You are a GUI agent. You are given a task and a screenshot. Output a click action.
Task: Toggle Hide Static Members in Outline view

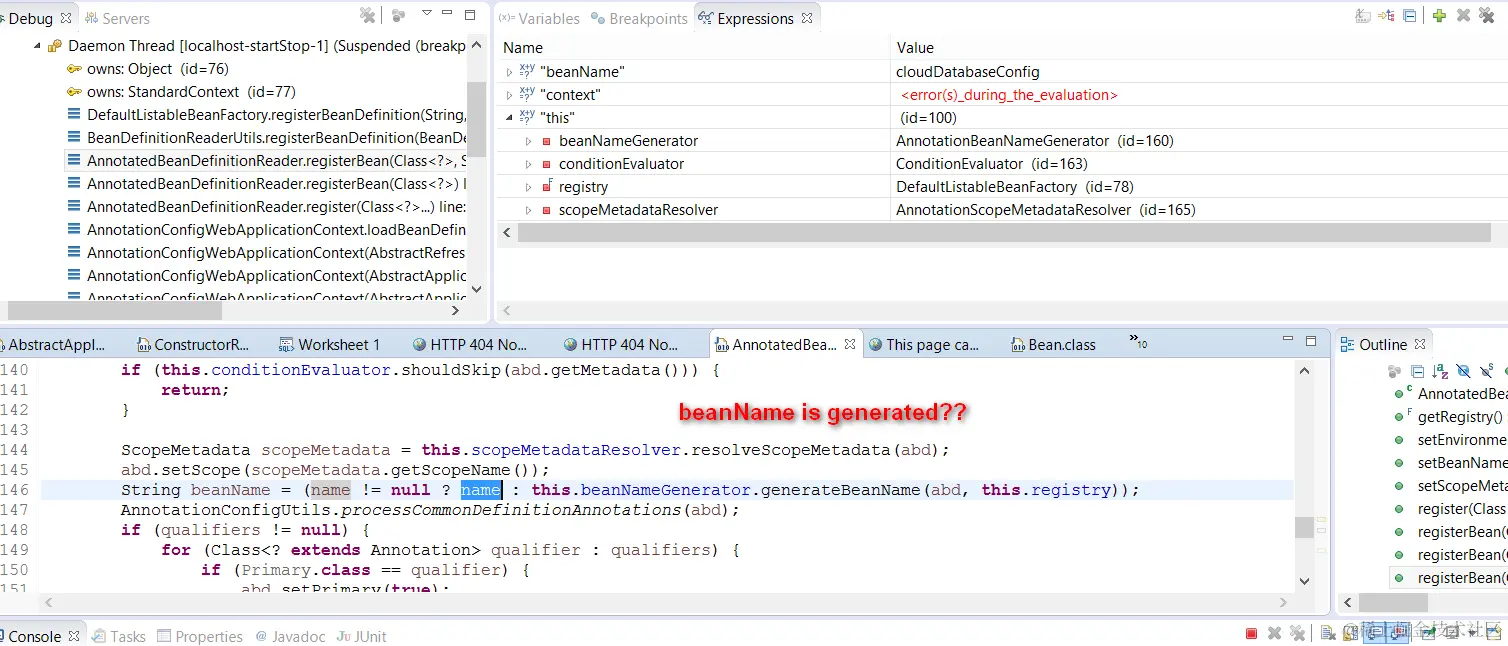tap(1487, 371)
